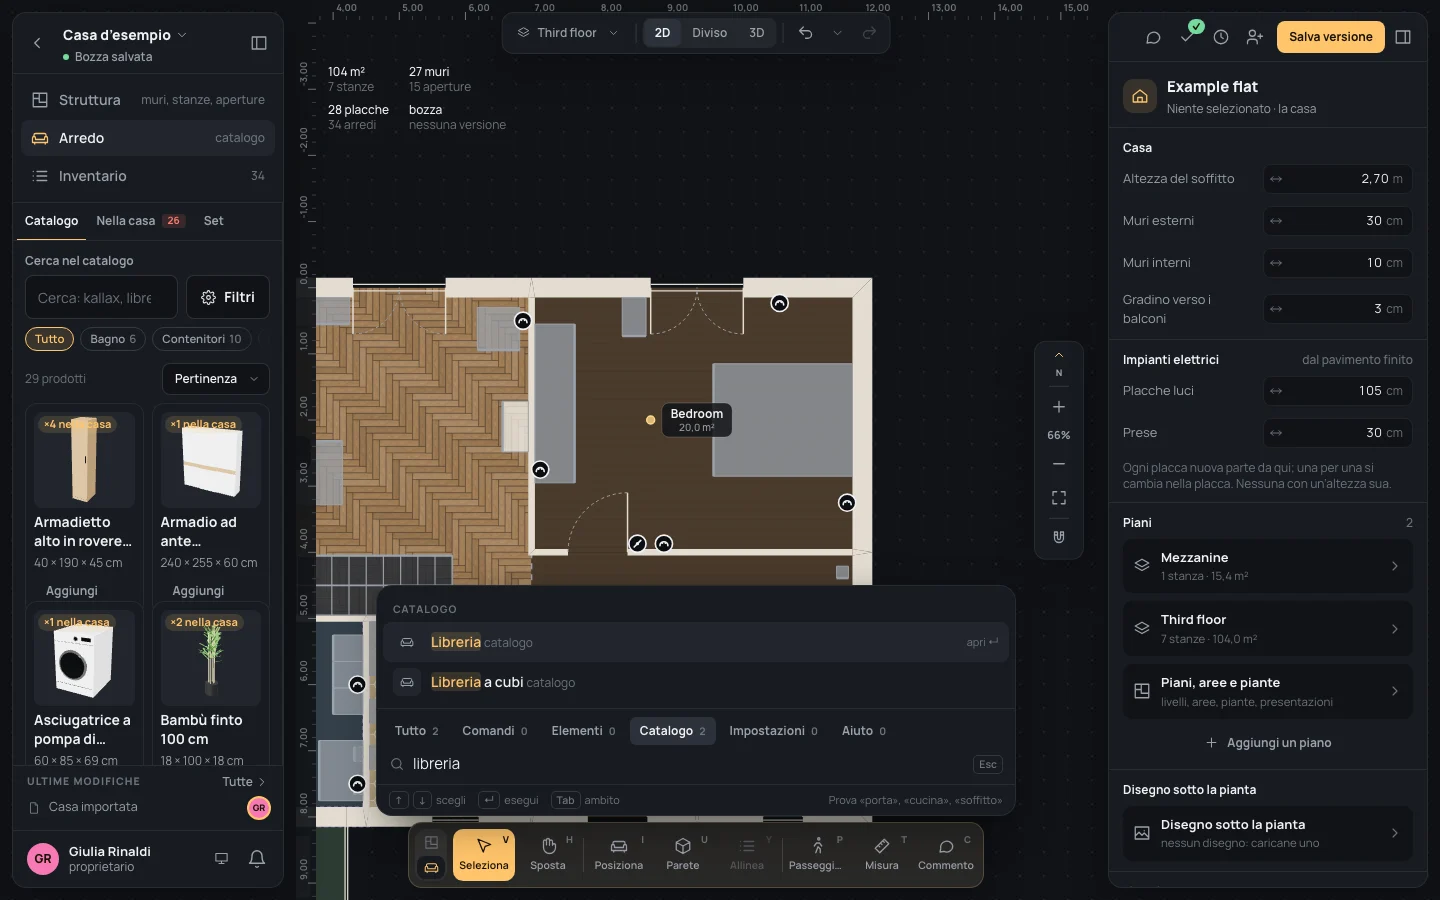Collapse the right panel via sidebar icon
1440x900 pixels.
(x=1403, y=37)
